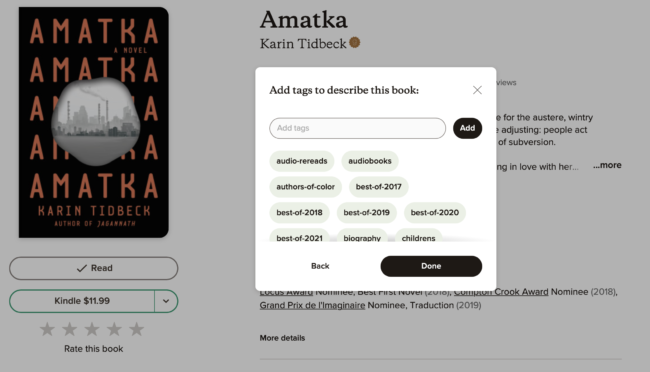
Task: Select the audio-rereads tag
Action: [x=302, y=161]
